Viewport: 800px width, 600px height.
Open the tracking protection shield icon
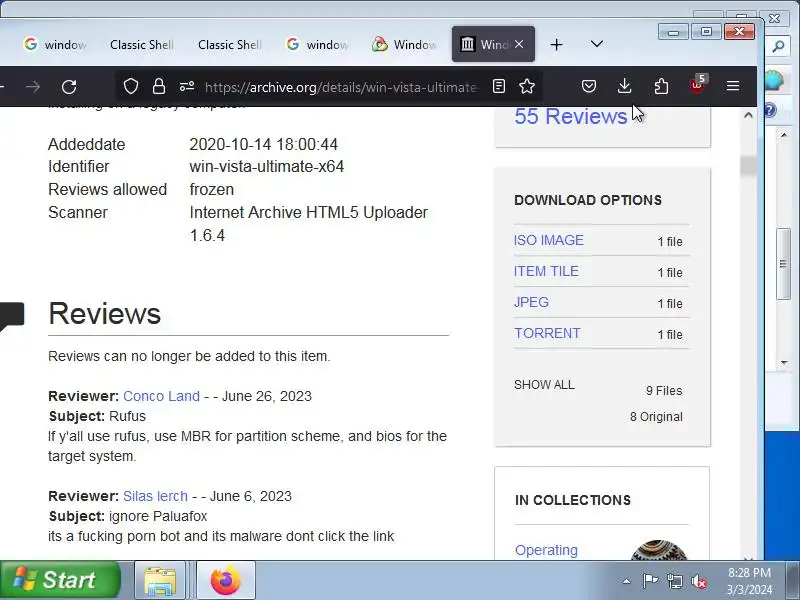tap(131, 86)
